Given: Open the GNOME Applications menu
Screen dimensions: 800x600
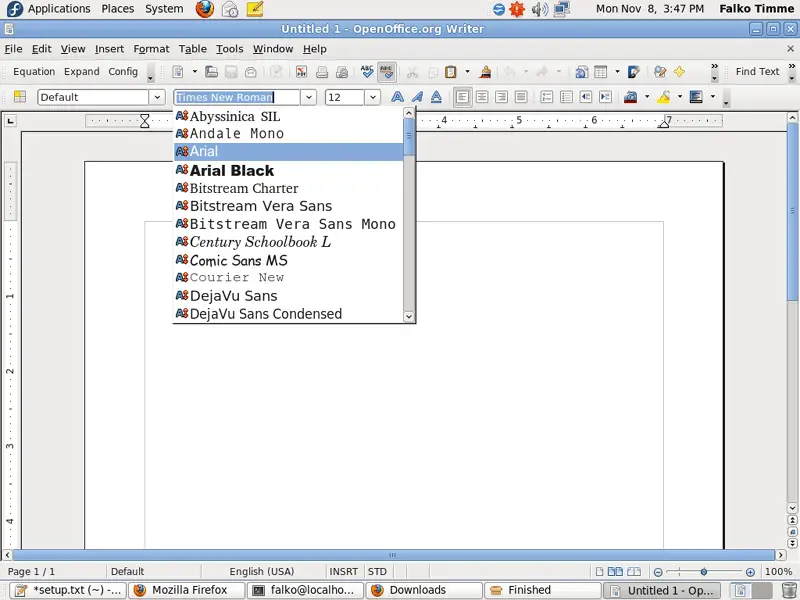Looking at the screenshot, I should pyautogui.click(x=48, y=9).
